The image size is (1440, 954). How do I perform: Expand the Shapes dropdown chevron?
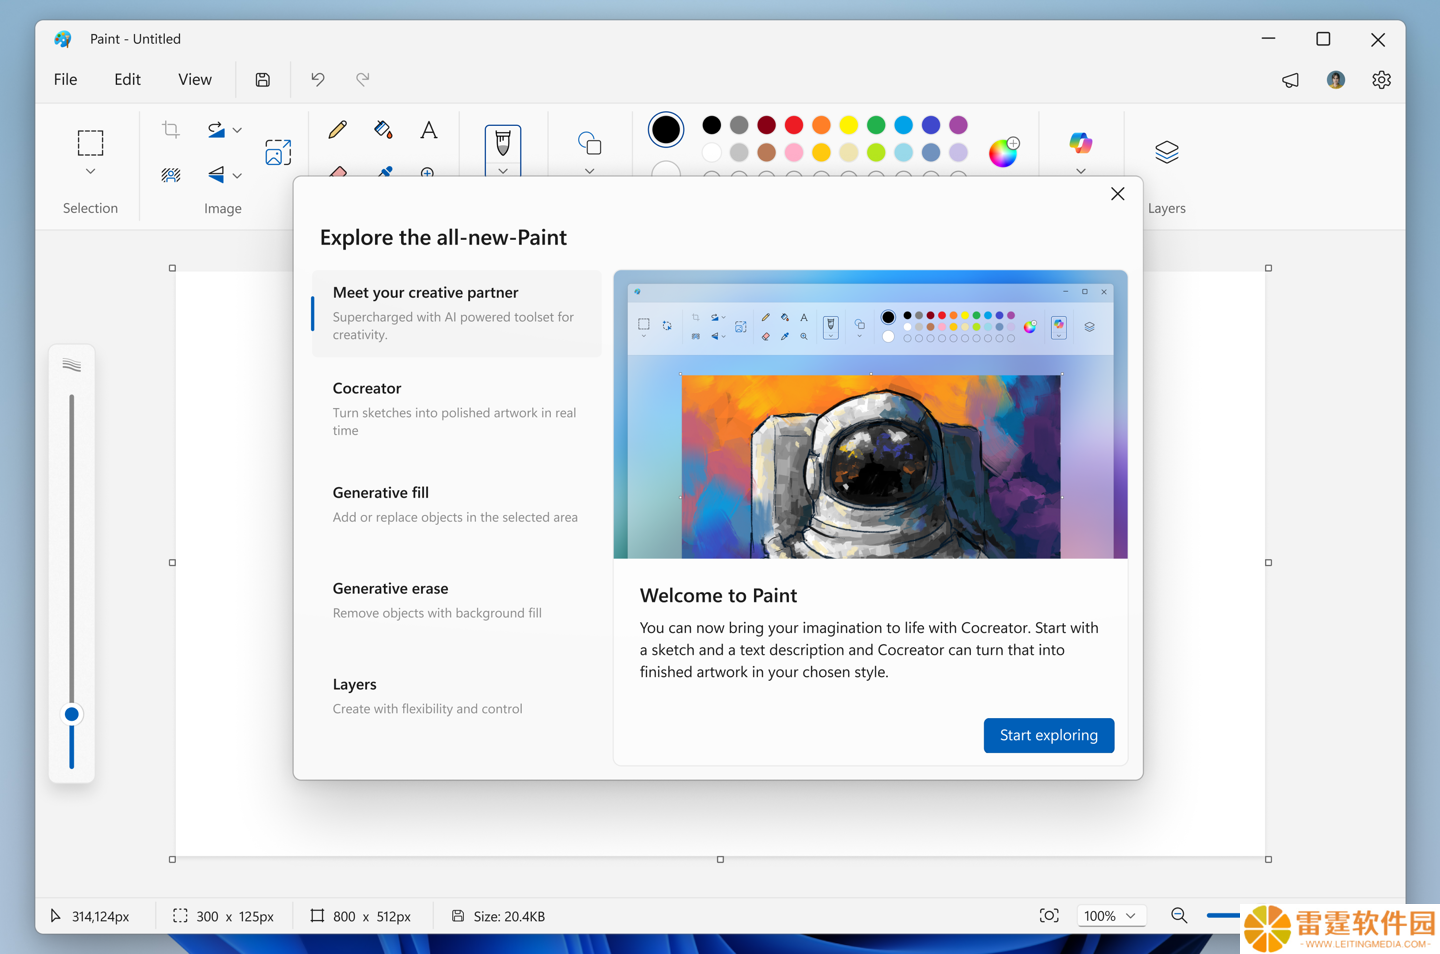[589, 171]
